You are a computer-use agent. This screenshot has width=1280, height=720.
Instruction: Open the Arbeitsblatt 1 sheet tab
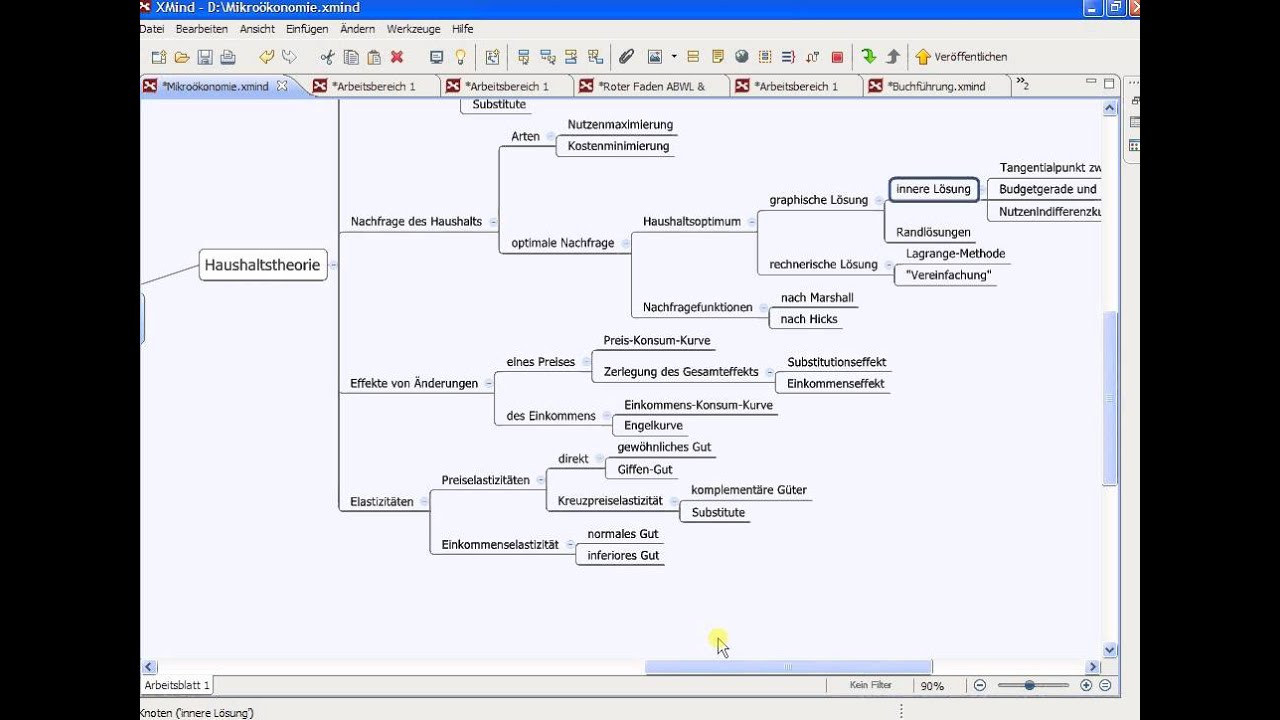[177, 685]
